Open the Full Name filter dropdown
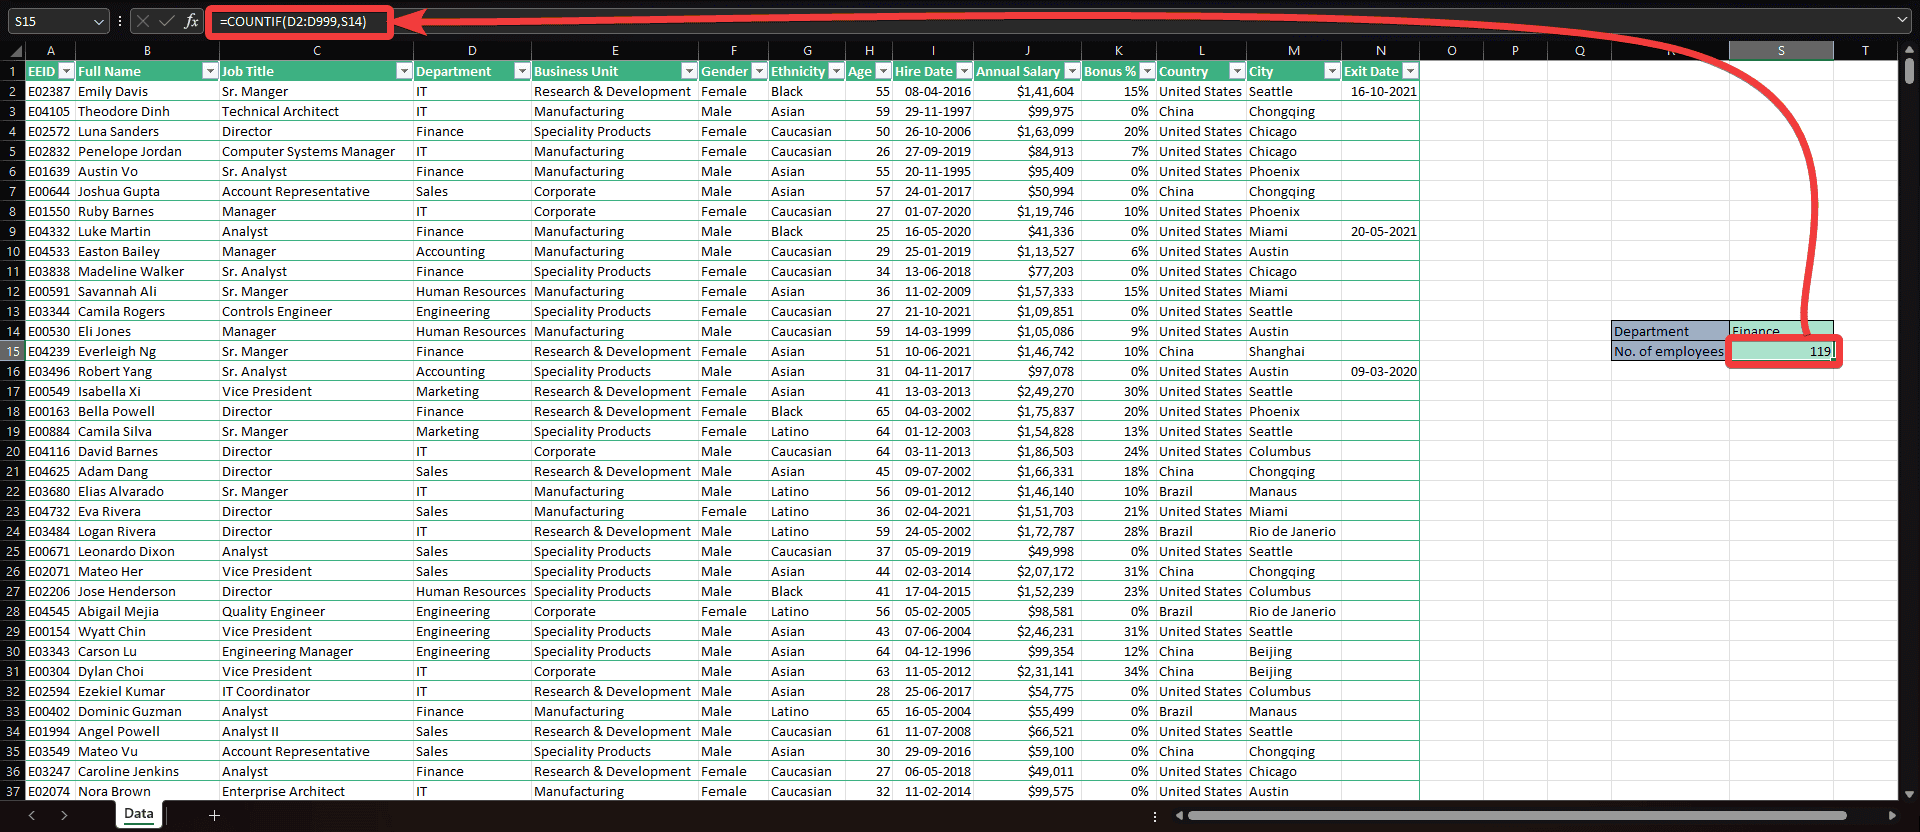 (210, 71)
